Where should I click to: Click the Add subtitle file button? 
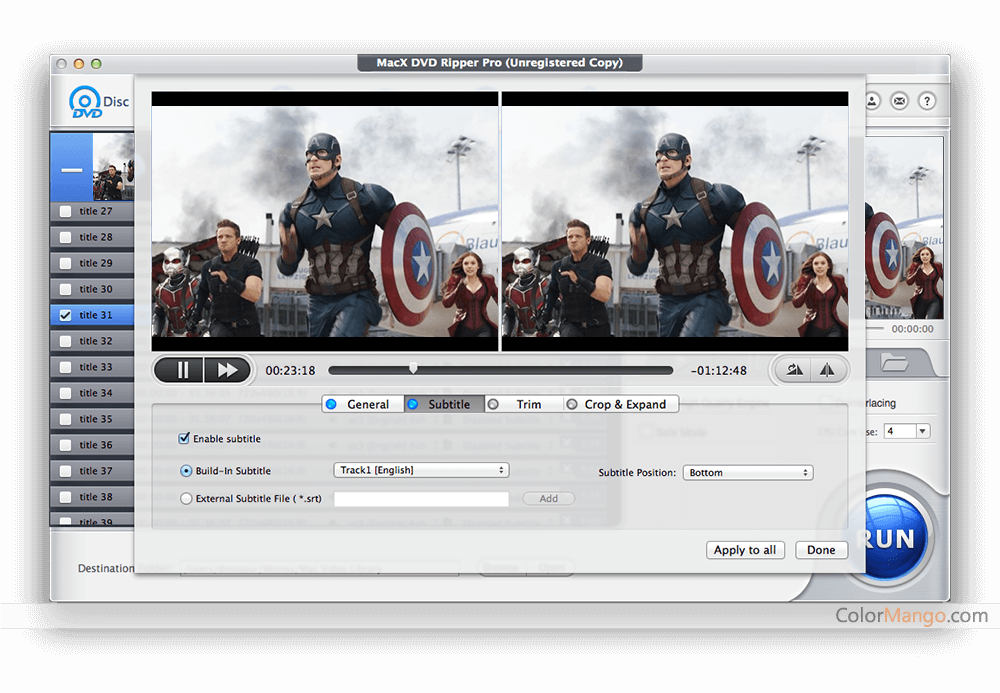tap(548, 499)
